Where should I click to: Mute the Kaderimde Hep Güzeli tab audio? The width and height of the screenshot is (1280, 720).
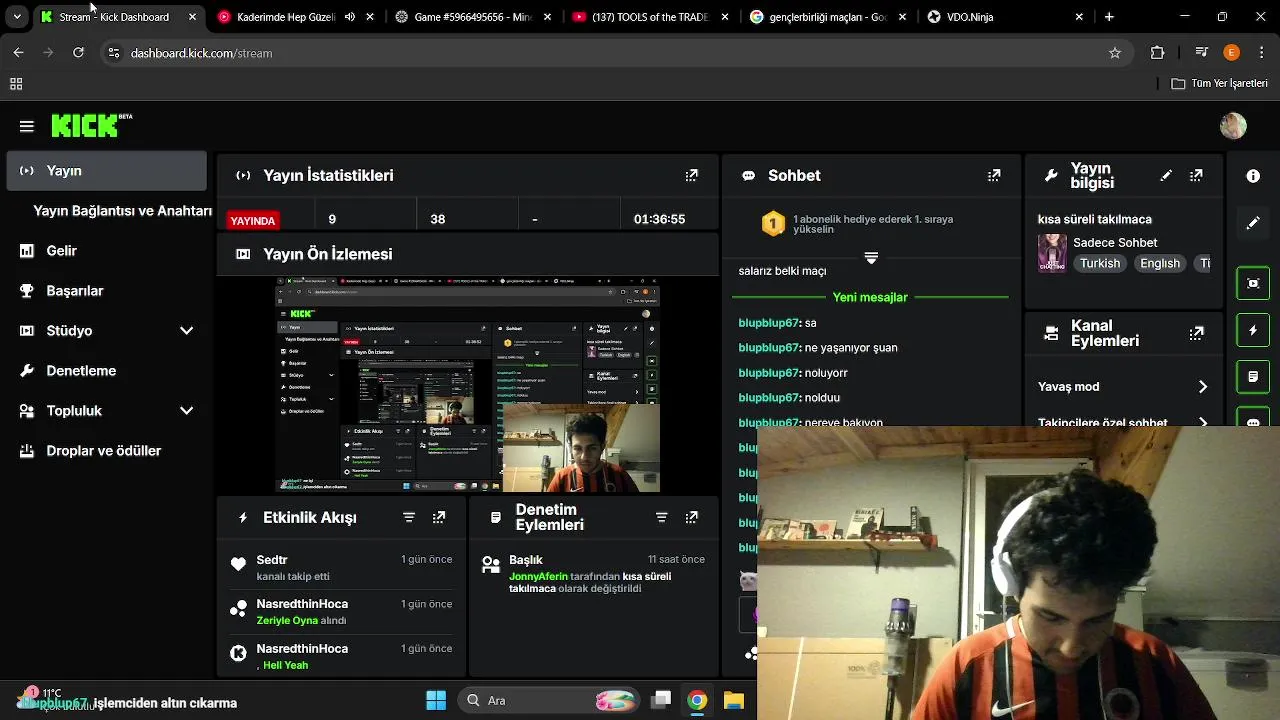tap(350, 17)
